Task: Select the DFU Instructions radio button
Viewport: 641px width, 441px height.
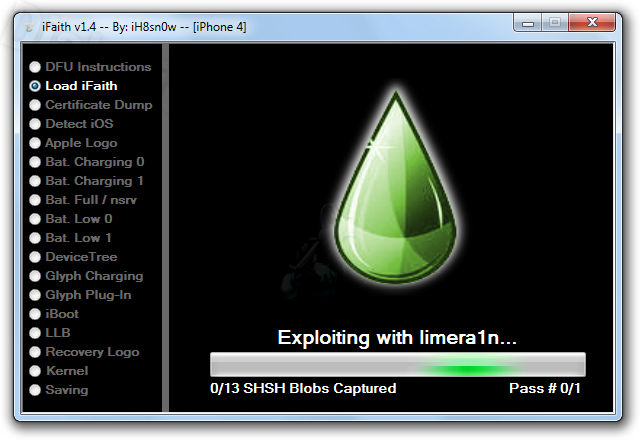Action: 35,67
